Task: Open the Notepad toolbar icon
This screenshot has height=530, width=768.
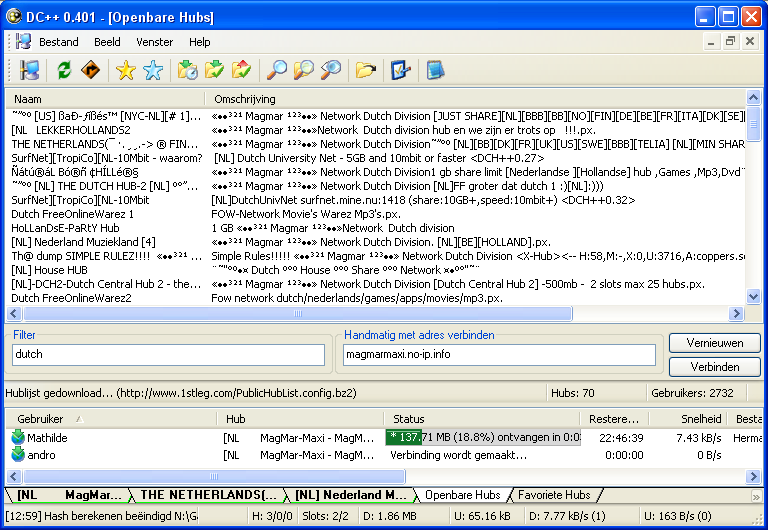Action: [435, 70]
